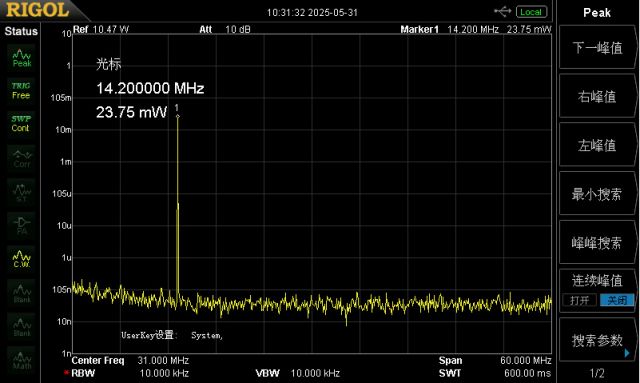
Task: Select the C.W. trace status icon
Action: [21, 259]
